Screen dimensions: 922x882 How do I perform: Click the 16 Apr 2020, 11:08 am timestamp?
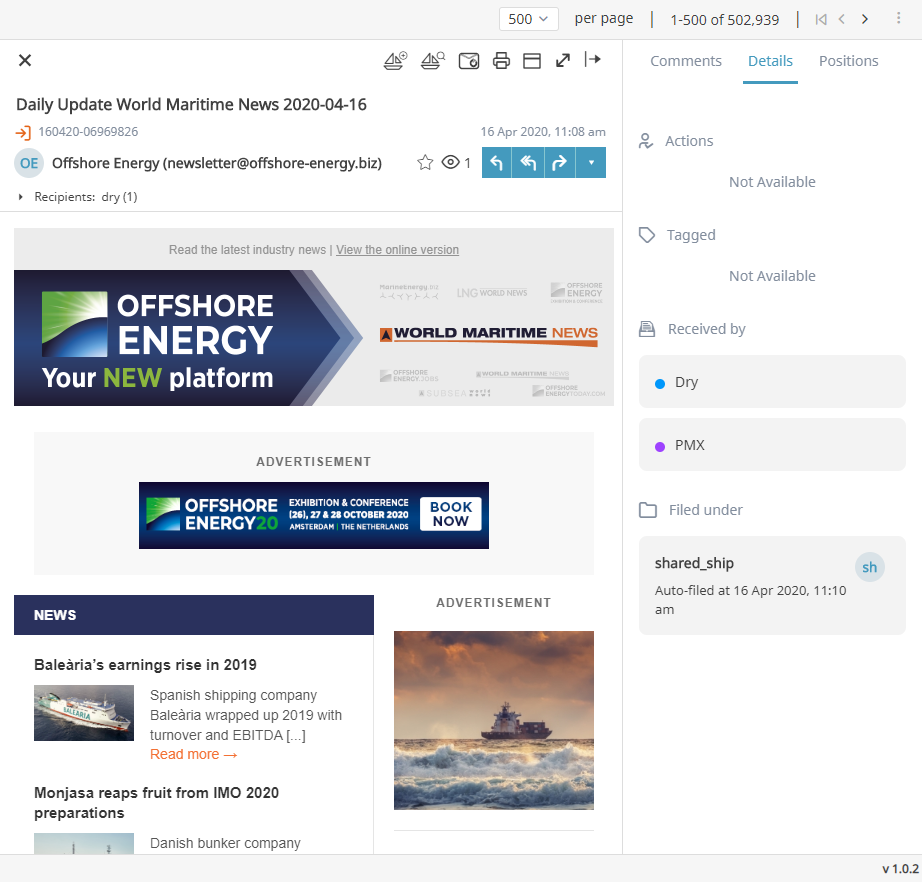coord(543,132)
